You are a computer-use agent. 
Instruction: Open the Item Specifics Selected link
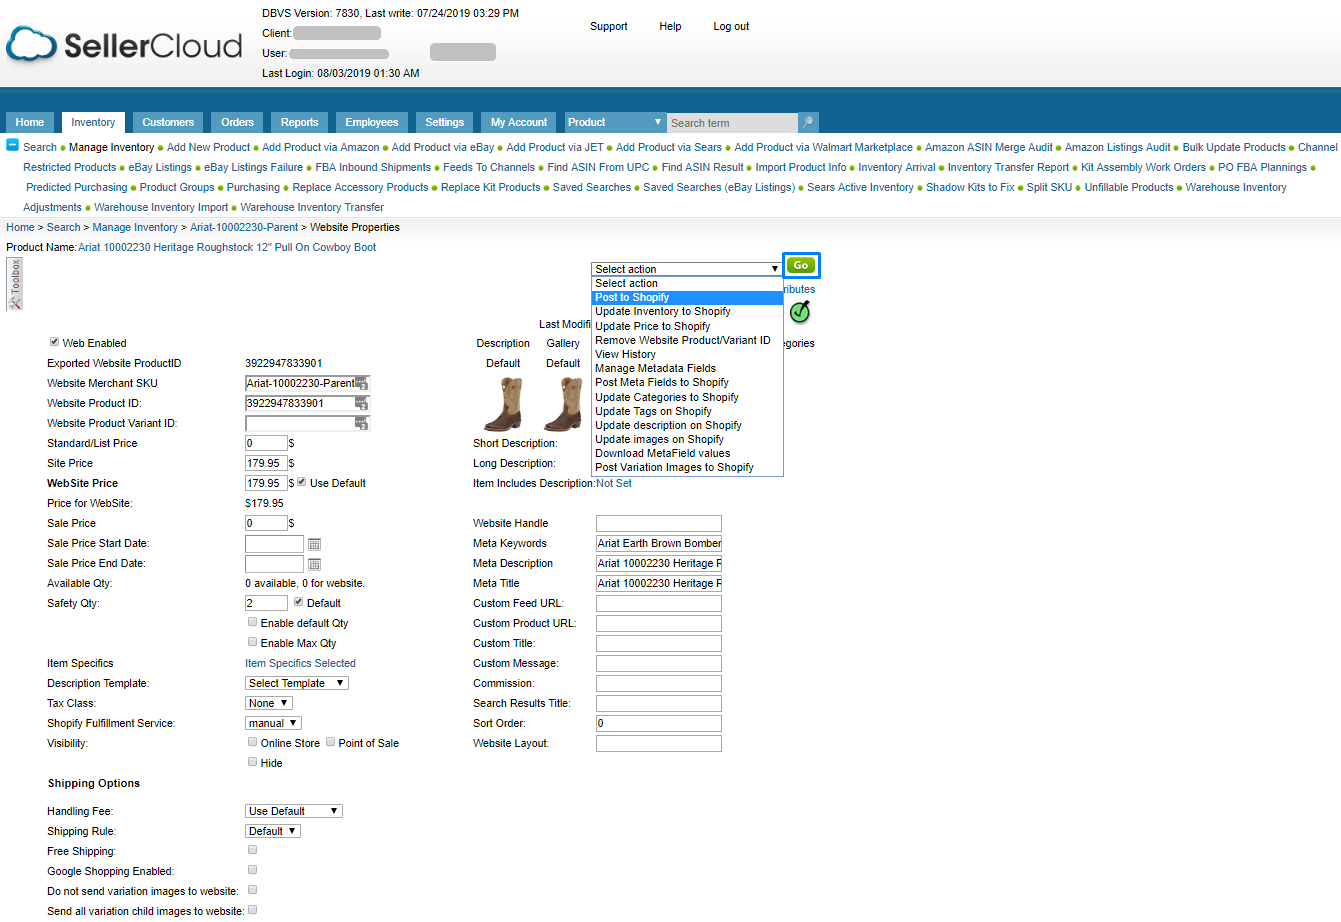300,663
